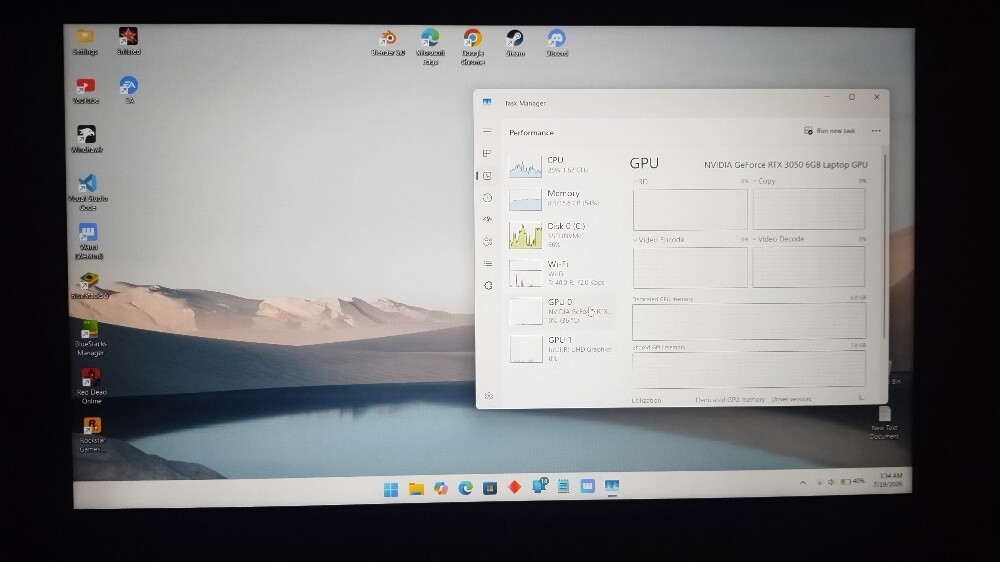Click the battery indicator in system tray
The image size is (1000, 562).
tap(853, 481)
